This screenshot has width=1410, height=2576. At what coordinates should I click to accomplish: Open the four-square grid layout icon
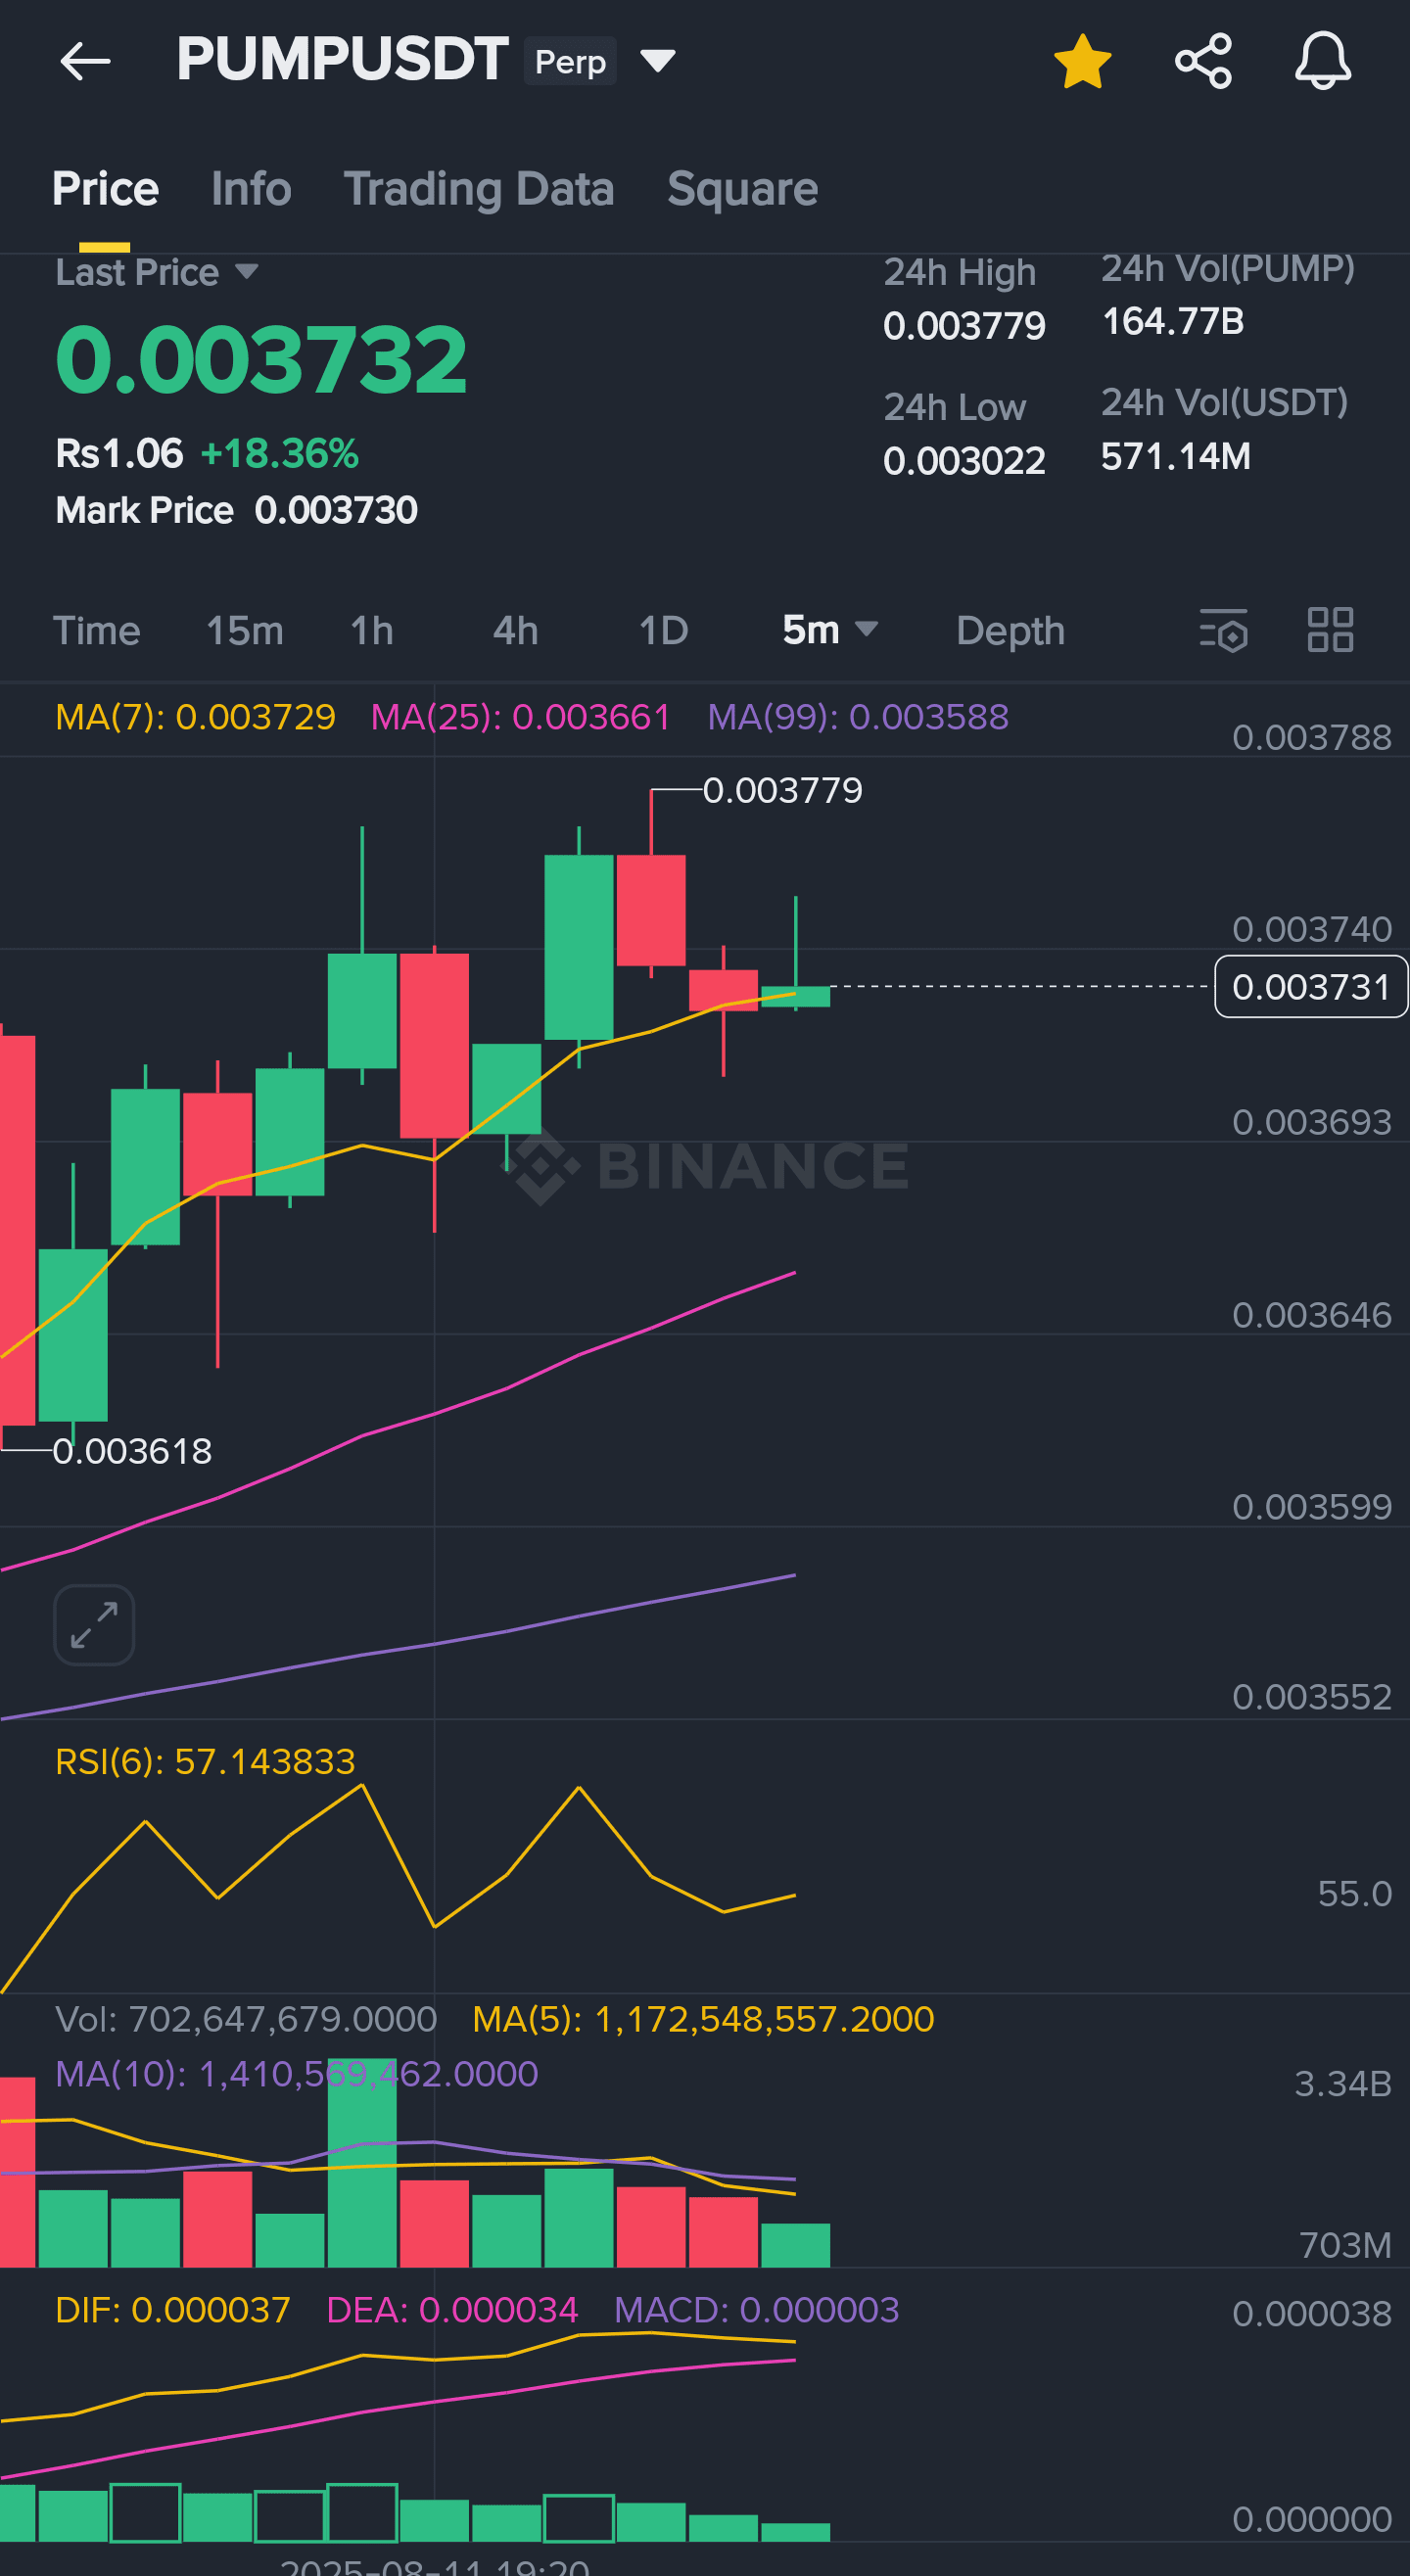(x=1330, y=630)
